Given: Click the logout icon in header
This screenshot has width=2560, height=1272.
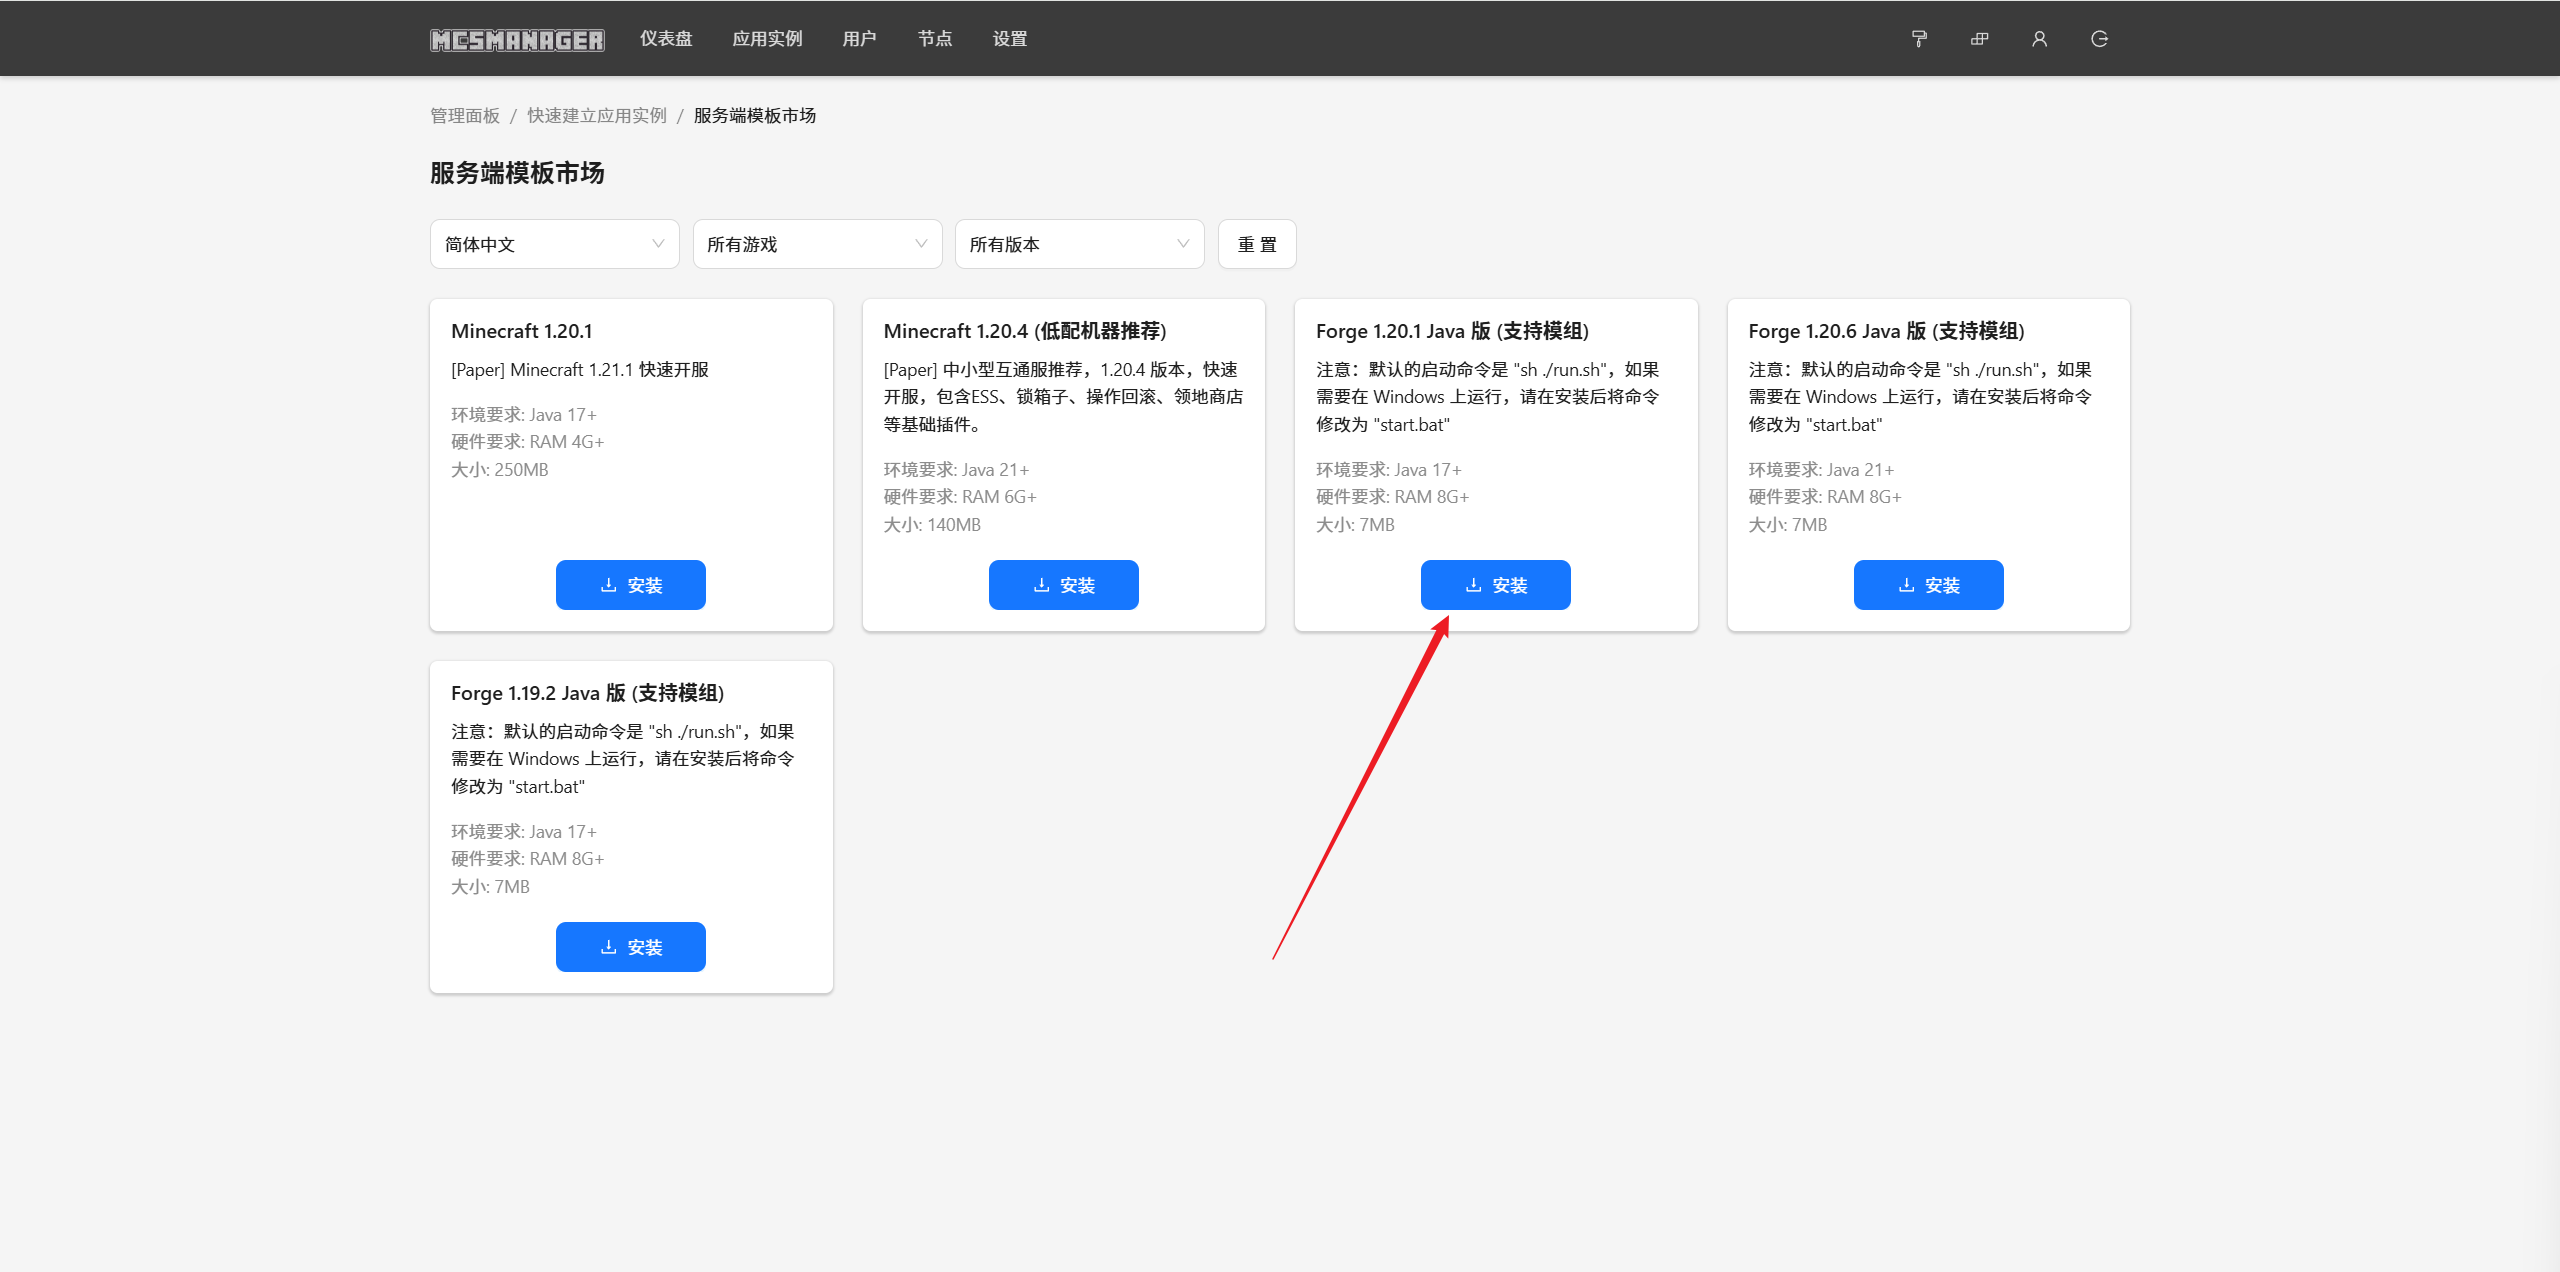Looking at the screenshot, I should 2099,39.
